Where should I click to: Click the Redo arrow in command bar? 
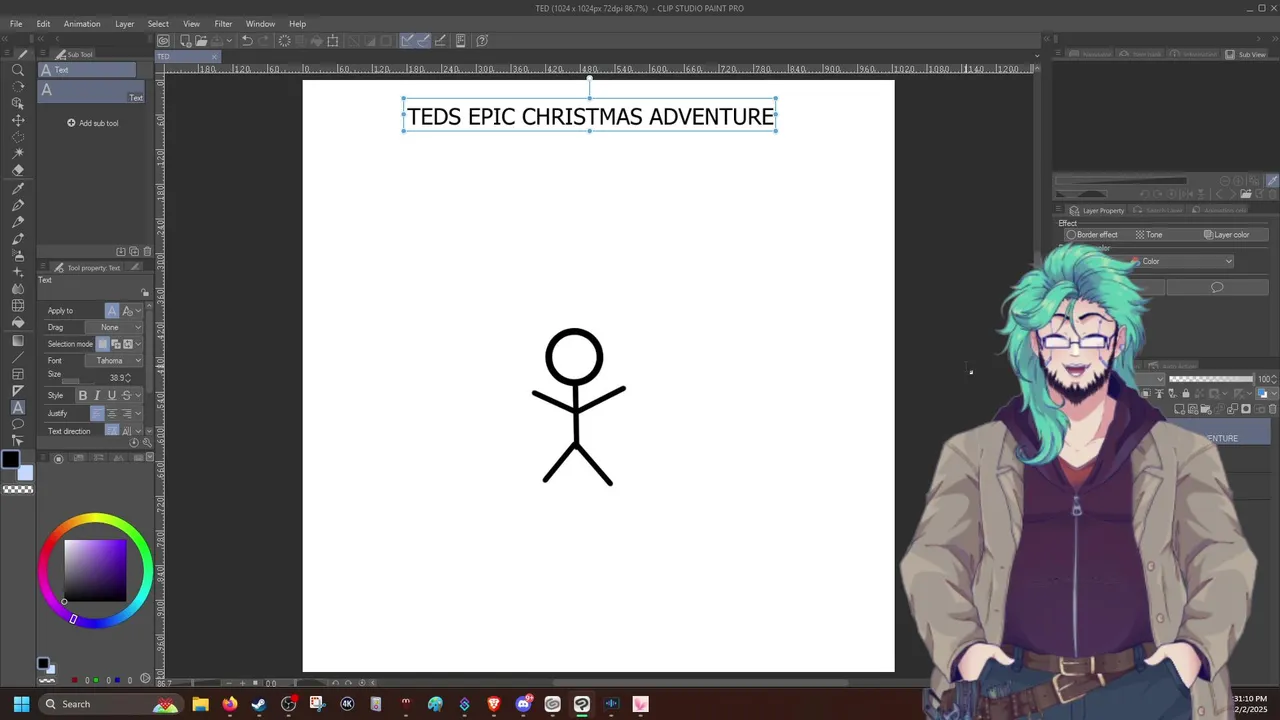[265, 41]
